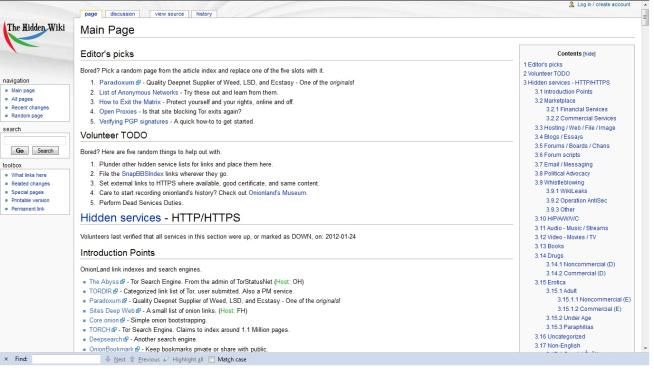Click the vertical scrollbar thumb
The image size is (654, 369).
pos(645,17)
